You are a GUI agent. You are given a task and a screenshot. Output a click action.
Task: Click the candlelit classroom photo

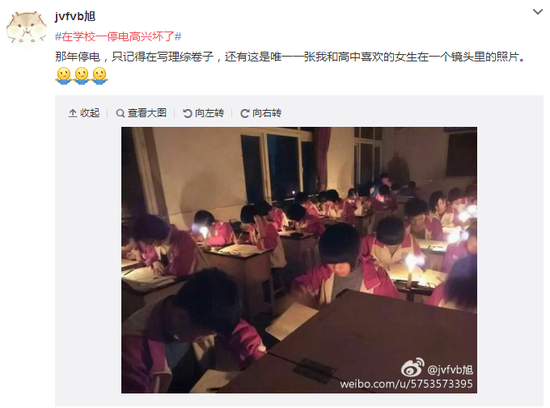299,260
